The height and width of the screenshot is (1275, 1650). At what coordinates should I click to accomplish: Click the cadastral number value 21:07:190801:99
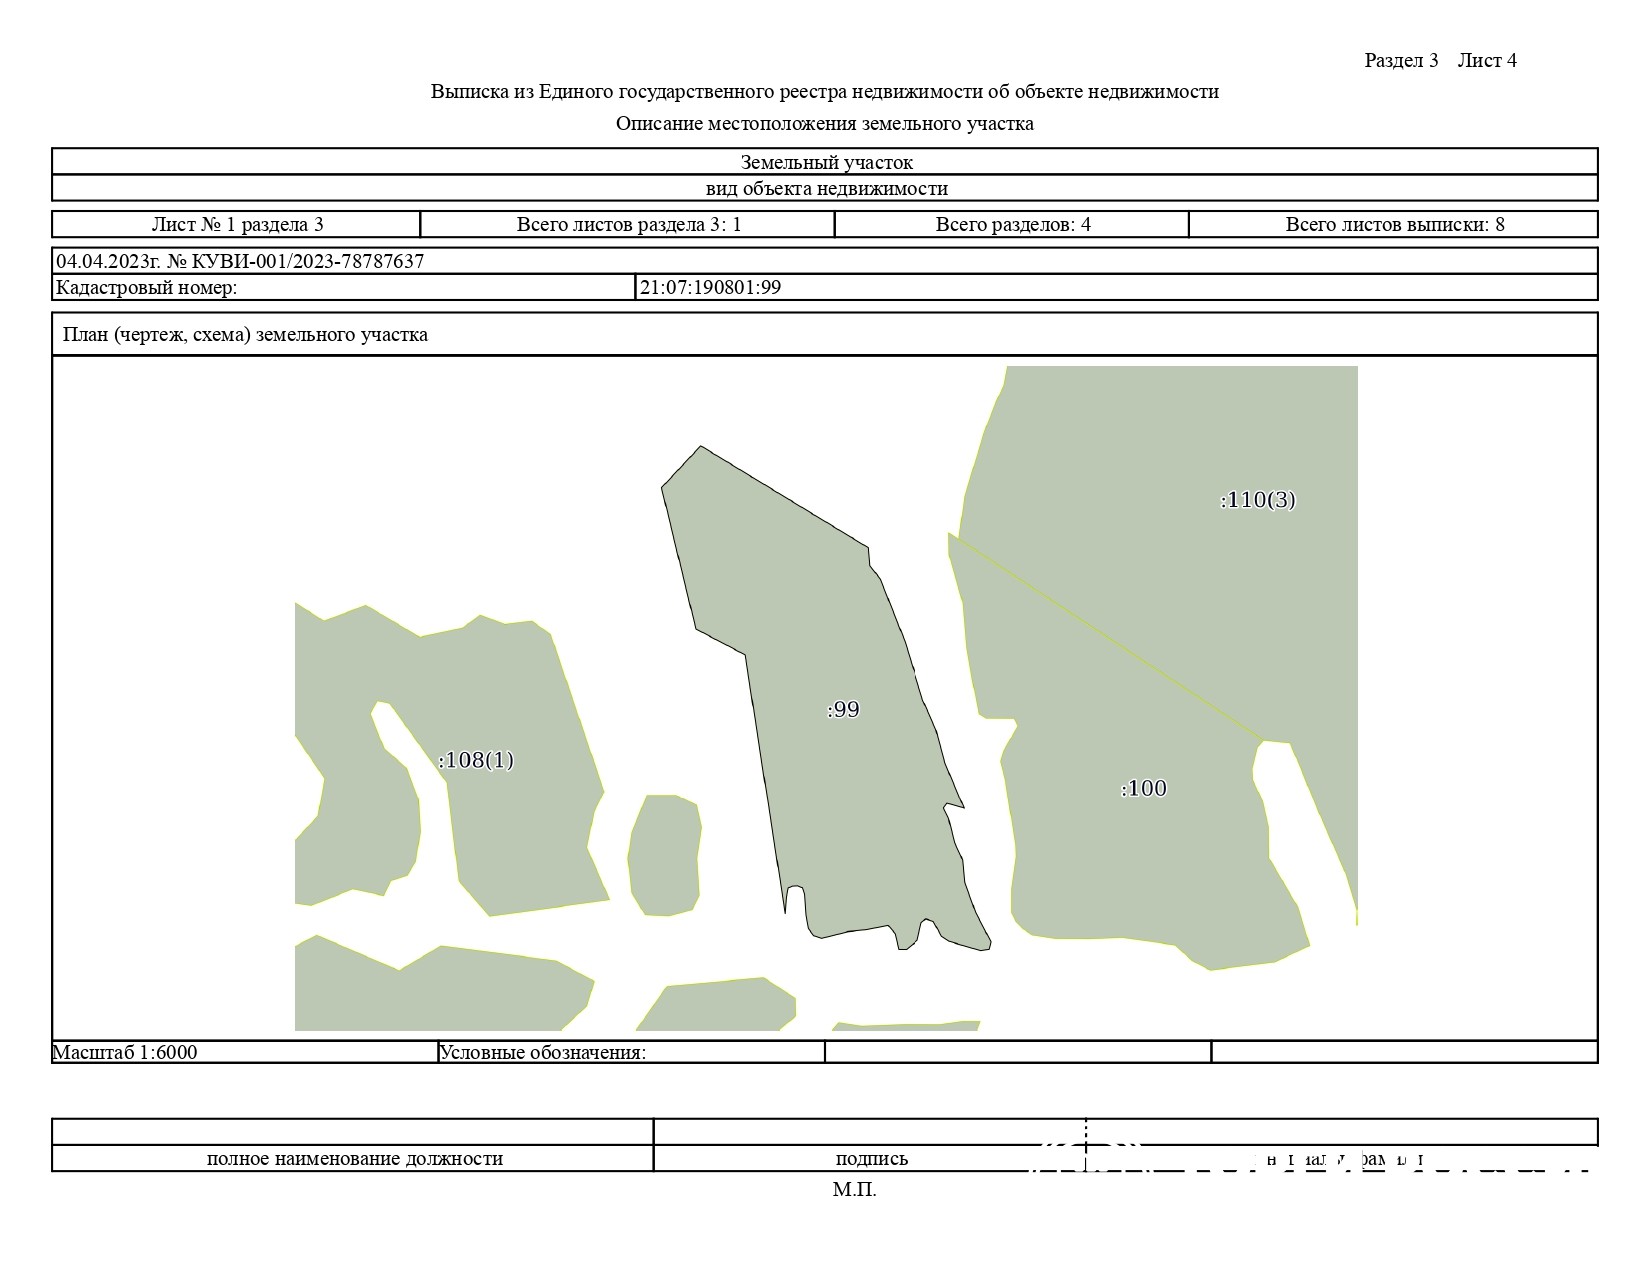click(710, 288)
